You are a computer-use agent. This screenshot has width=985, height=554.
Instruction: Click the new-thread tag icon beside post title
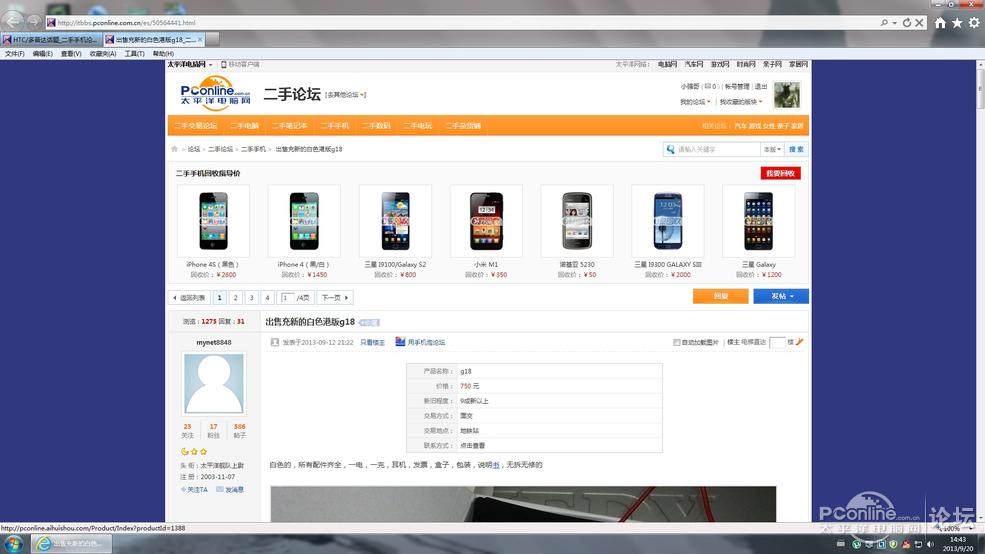[x=369, y=322]
